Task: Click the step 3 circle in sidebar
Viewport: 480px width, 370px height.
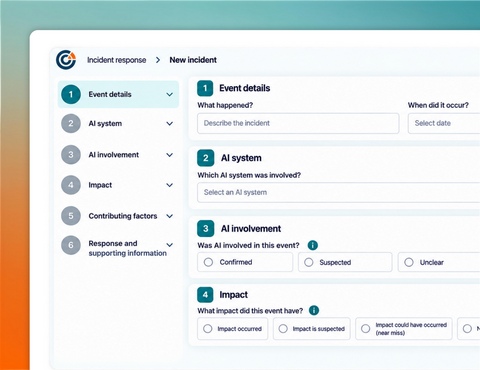Action: [71, 154]
